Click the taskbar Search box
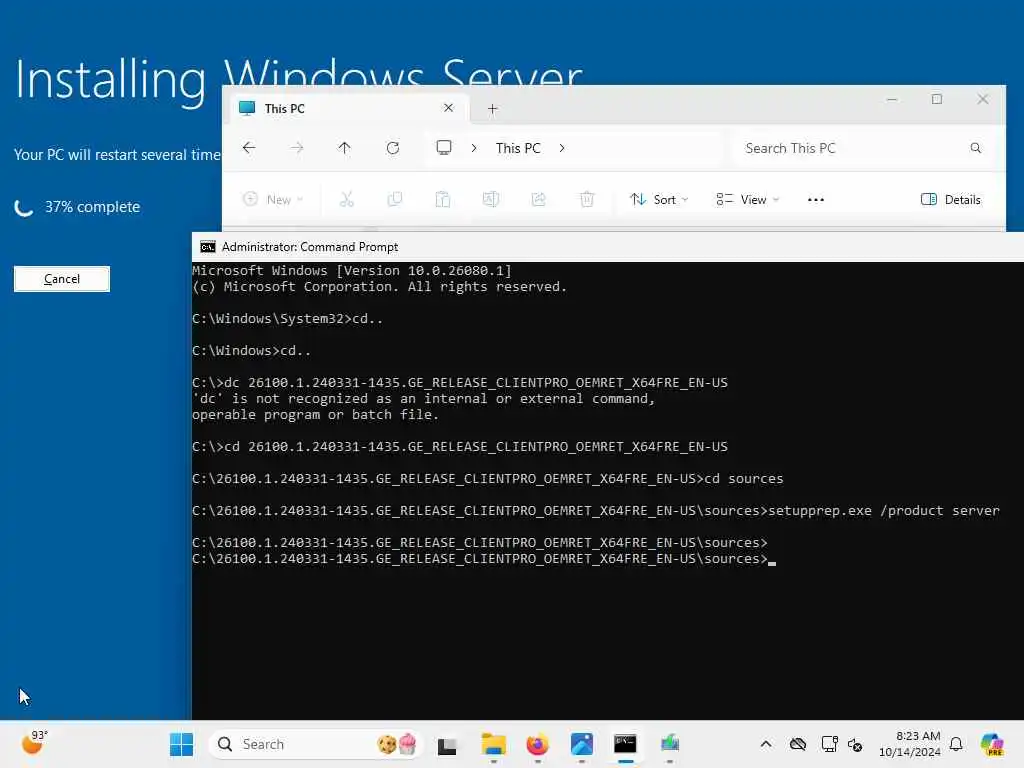 coord(316,744)
